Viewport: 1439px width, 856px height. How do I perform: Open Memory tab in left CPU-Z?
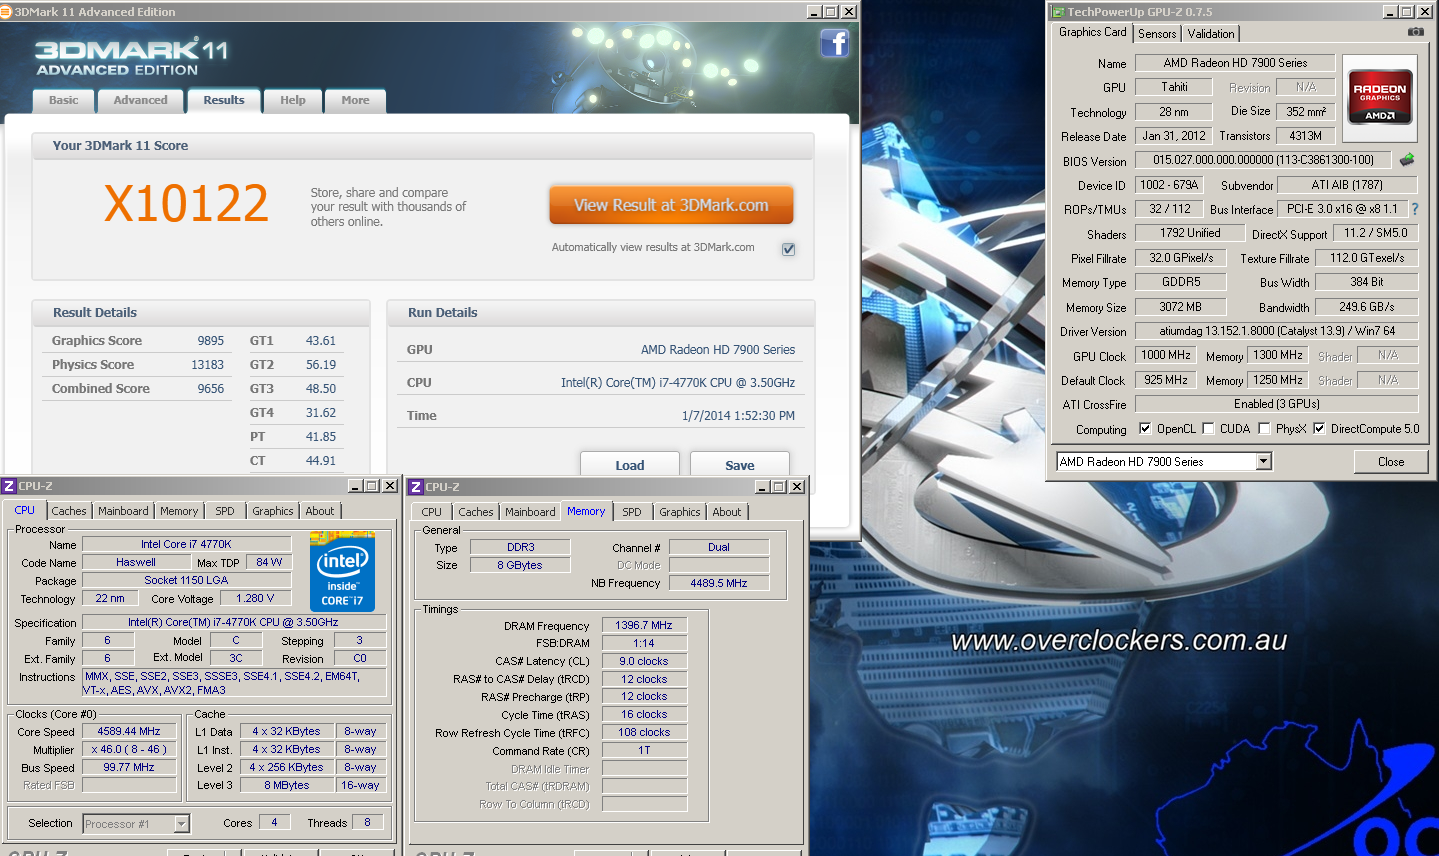pos(179,511)
